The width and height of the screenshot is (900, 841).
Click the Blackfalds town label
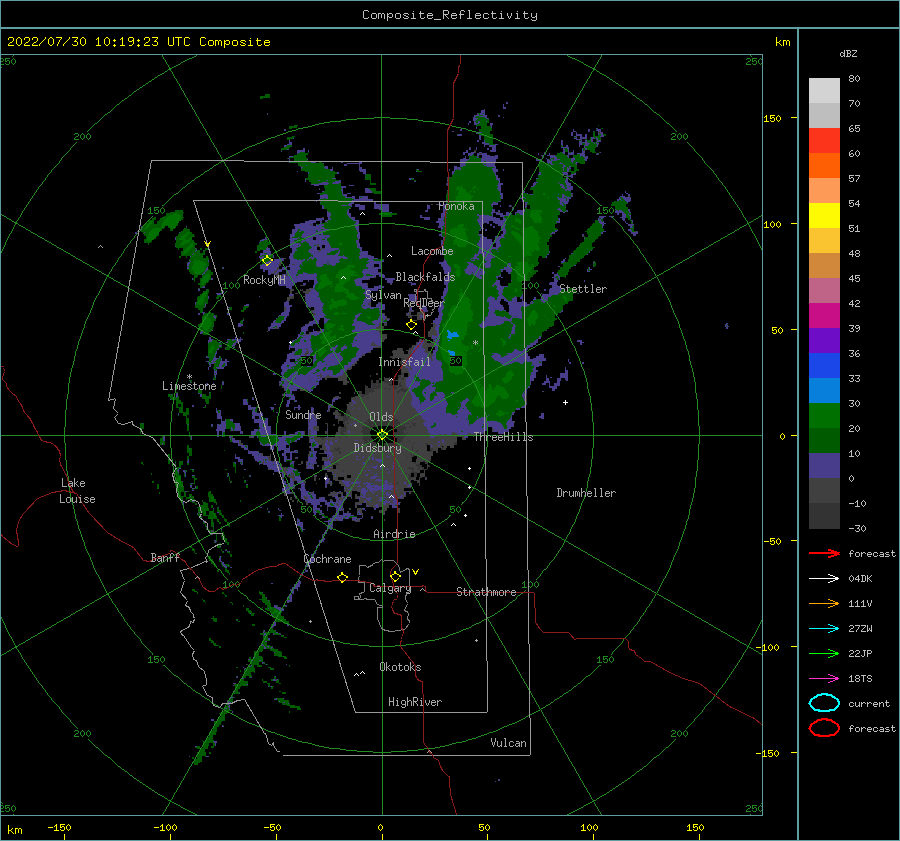(425, 277)
